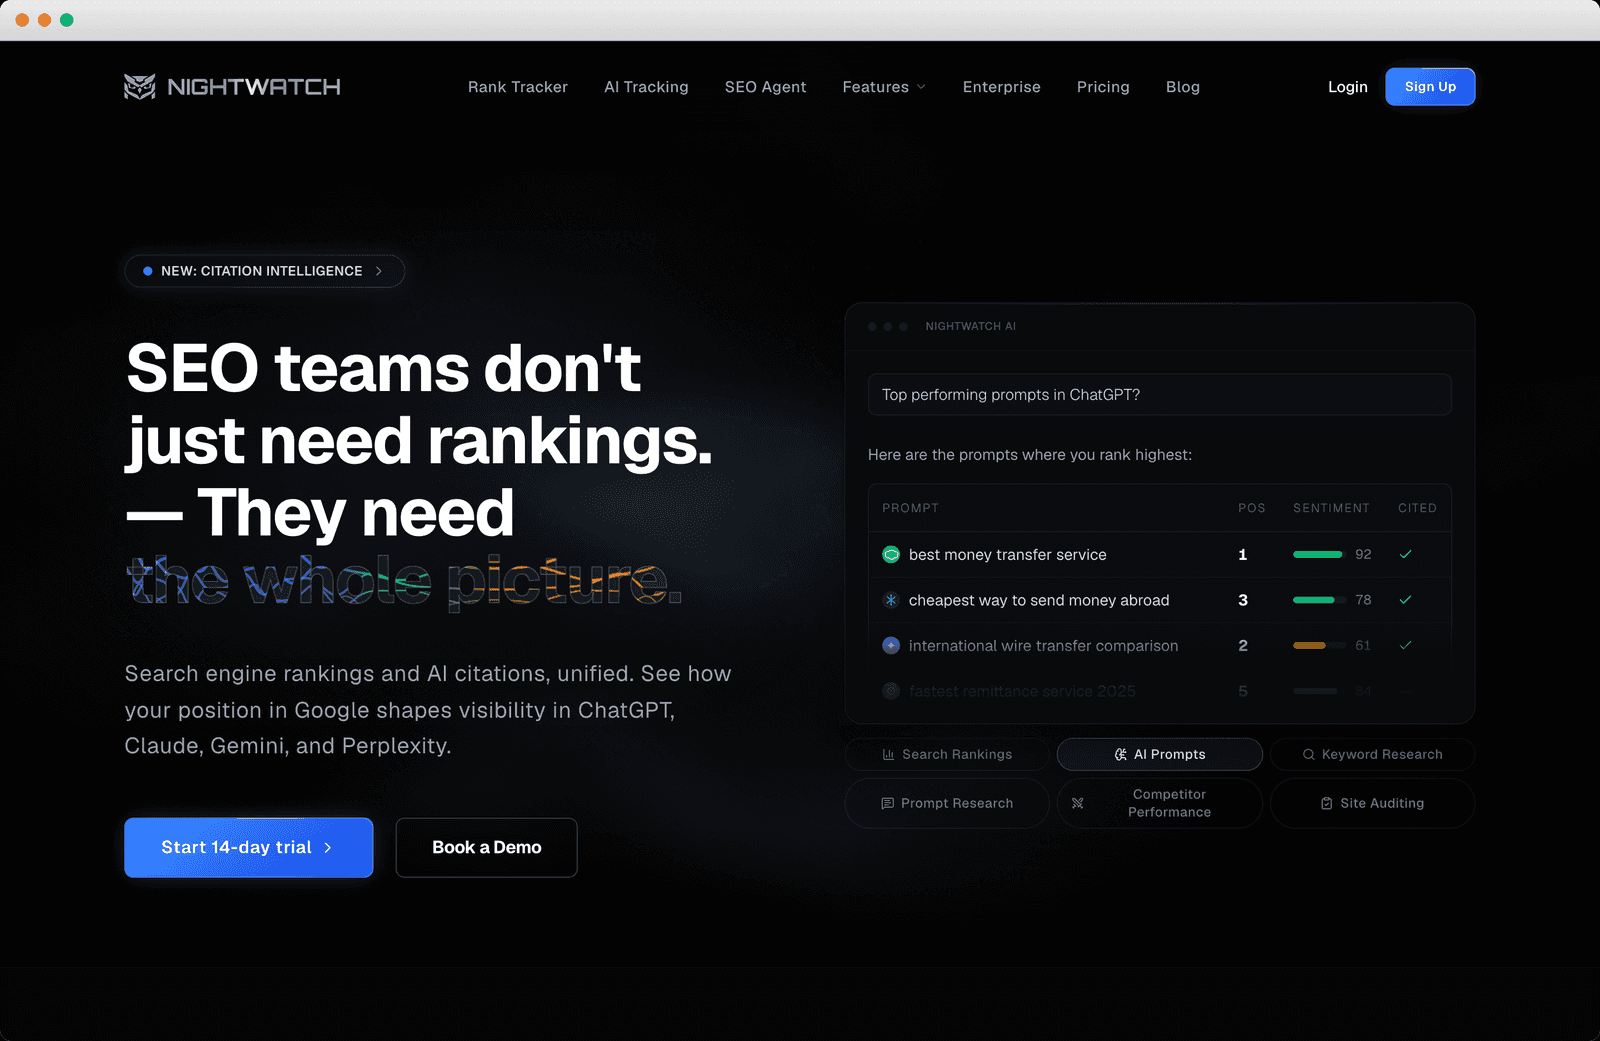Click the red close window button

(22, 20)
